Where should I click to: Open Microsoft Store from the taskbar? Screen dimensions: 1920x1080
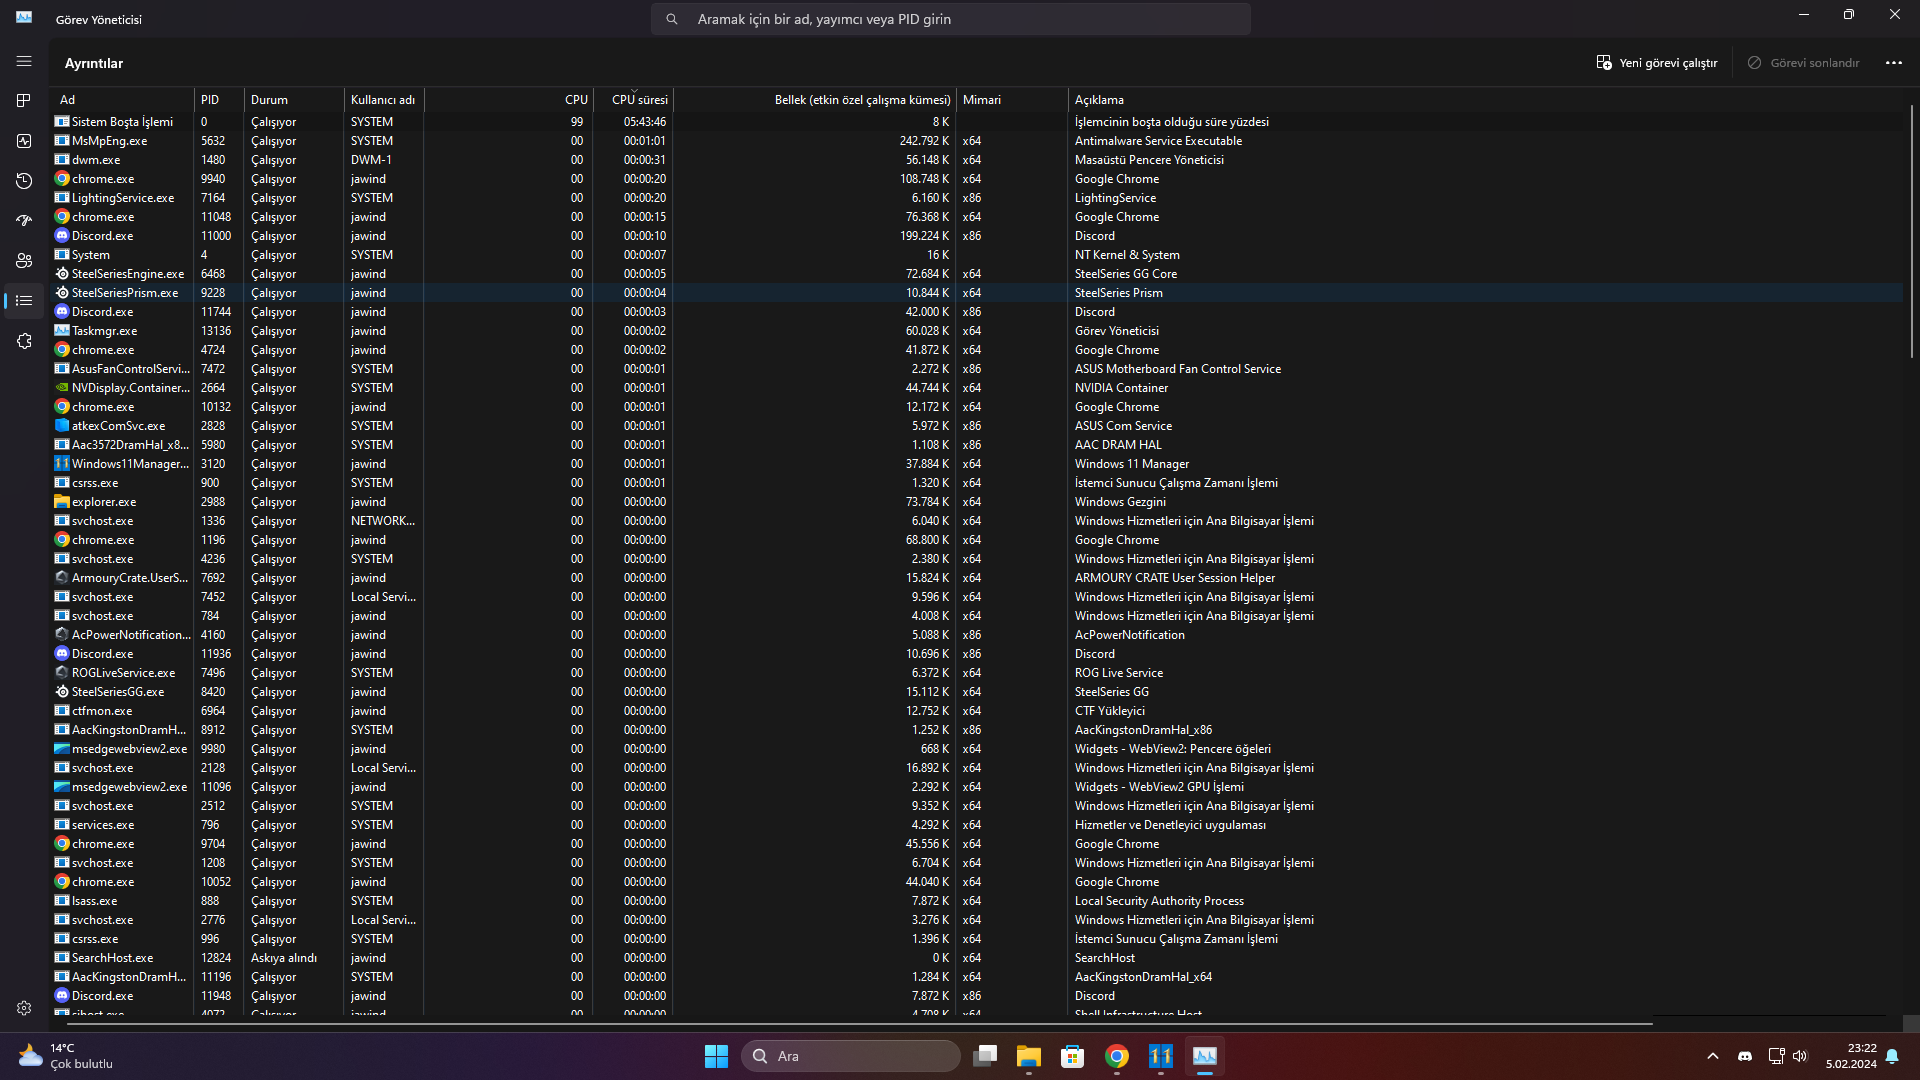point(1073,1056)
